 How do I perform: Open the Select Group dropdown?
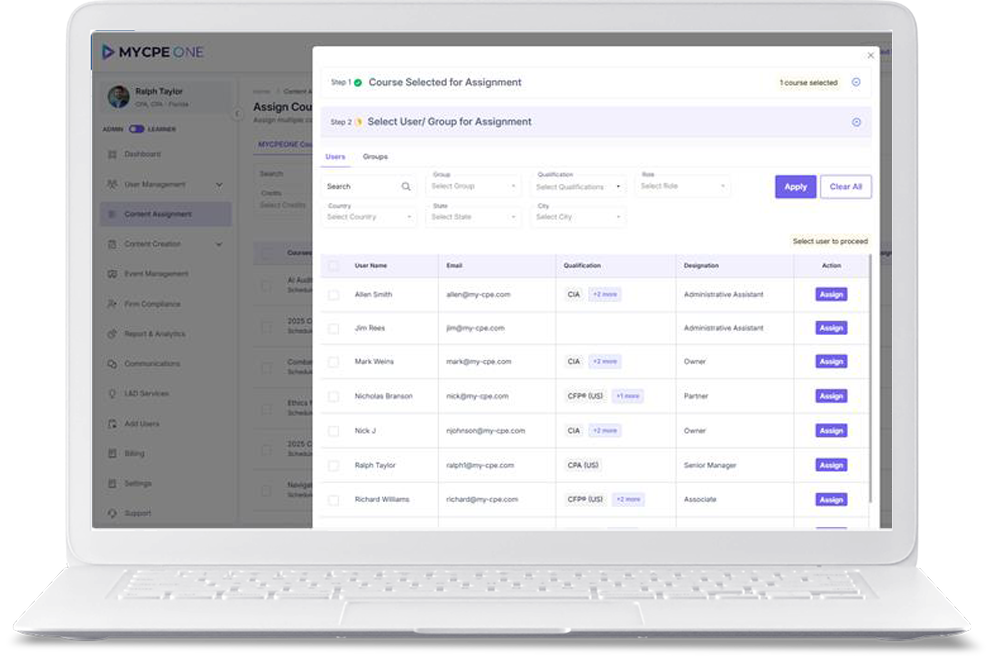(474, 186)
